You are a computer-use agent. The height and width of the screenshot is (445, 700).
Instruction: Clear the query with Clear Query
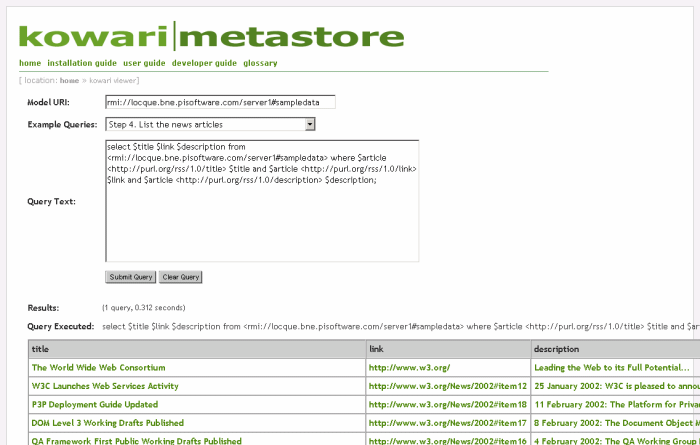click(x=181, y=277)
